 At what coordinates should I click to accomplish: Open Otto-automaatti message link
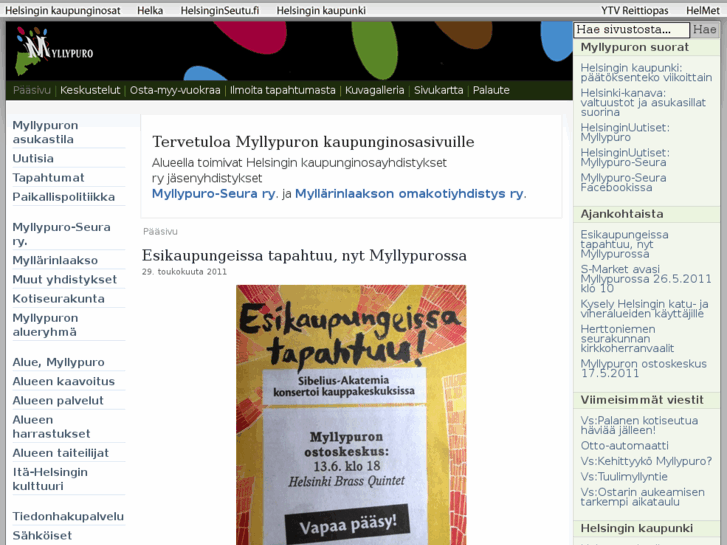tap(624, 445)
